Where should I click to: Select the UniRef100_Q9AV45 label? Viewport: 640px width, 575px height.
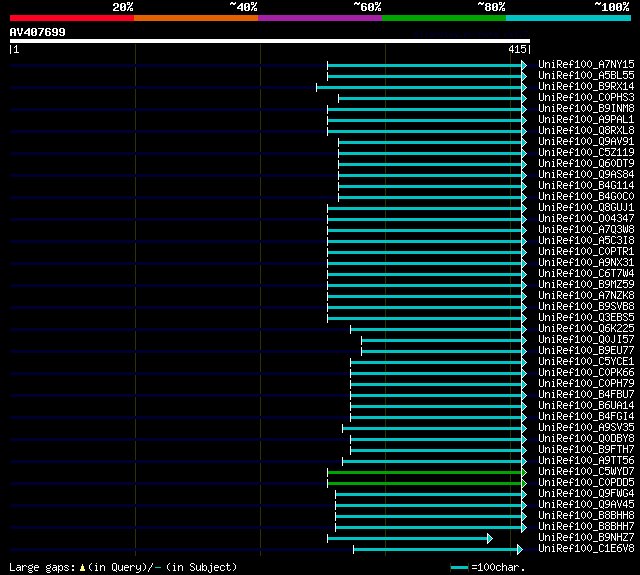click(x=586, y=505)
